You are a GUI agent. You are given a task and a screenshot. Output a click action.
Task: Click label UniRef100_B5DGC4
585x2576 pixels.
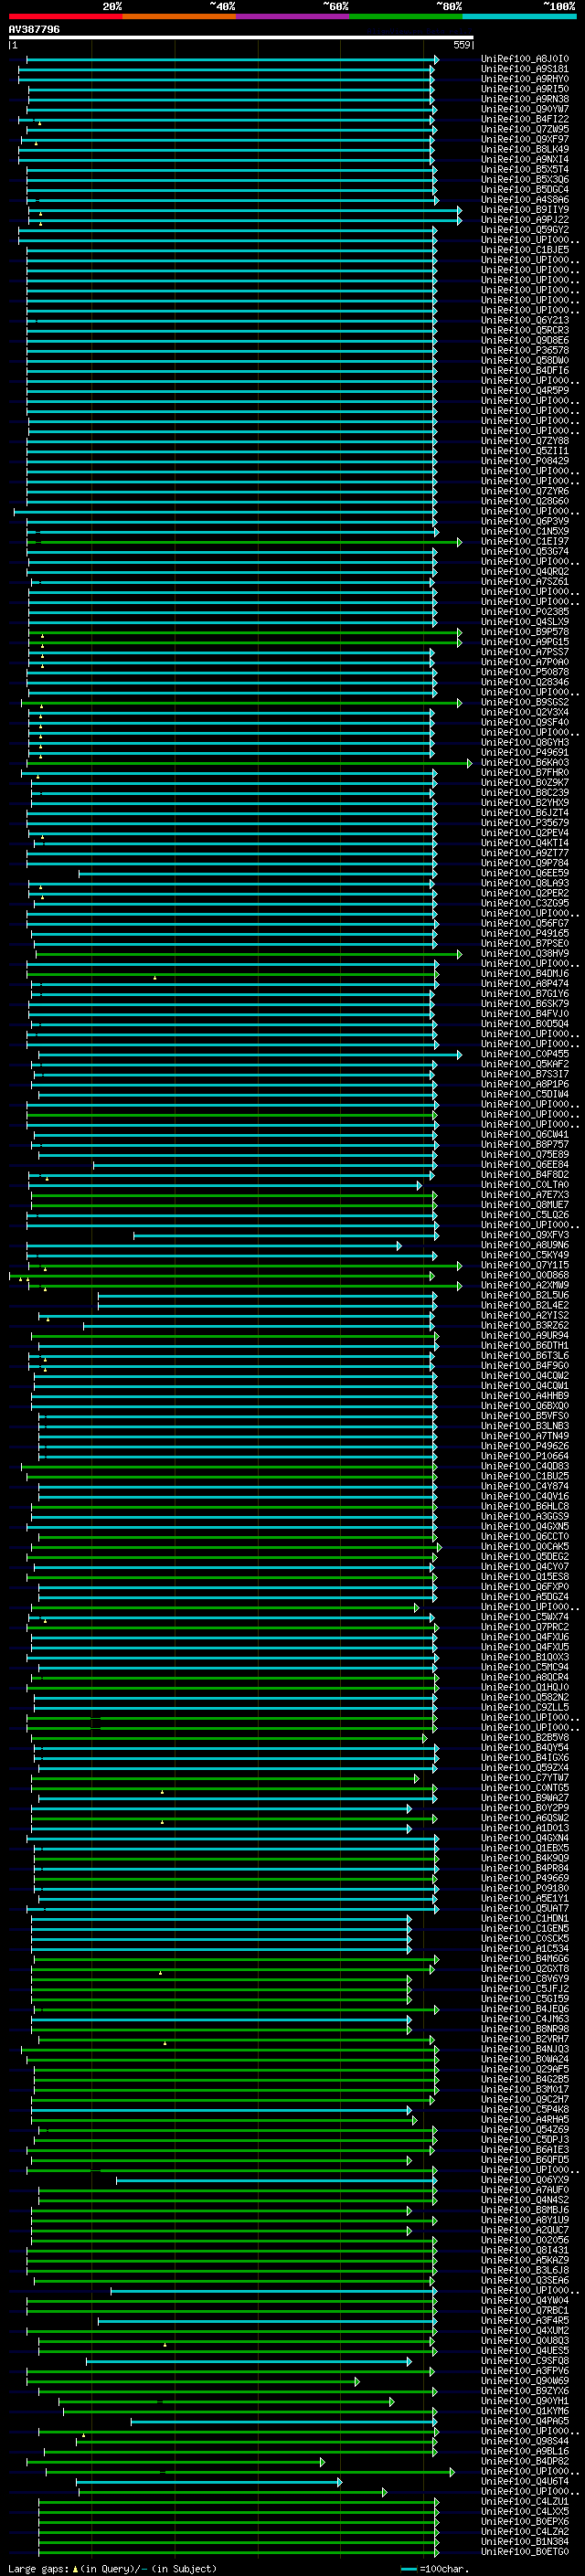tap(525, 189)
